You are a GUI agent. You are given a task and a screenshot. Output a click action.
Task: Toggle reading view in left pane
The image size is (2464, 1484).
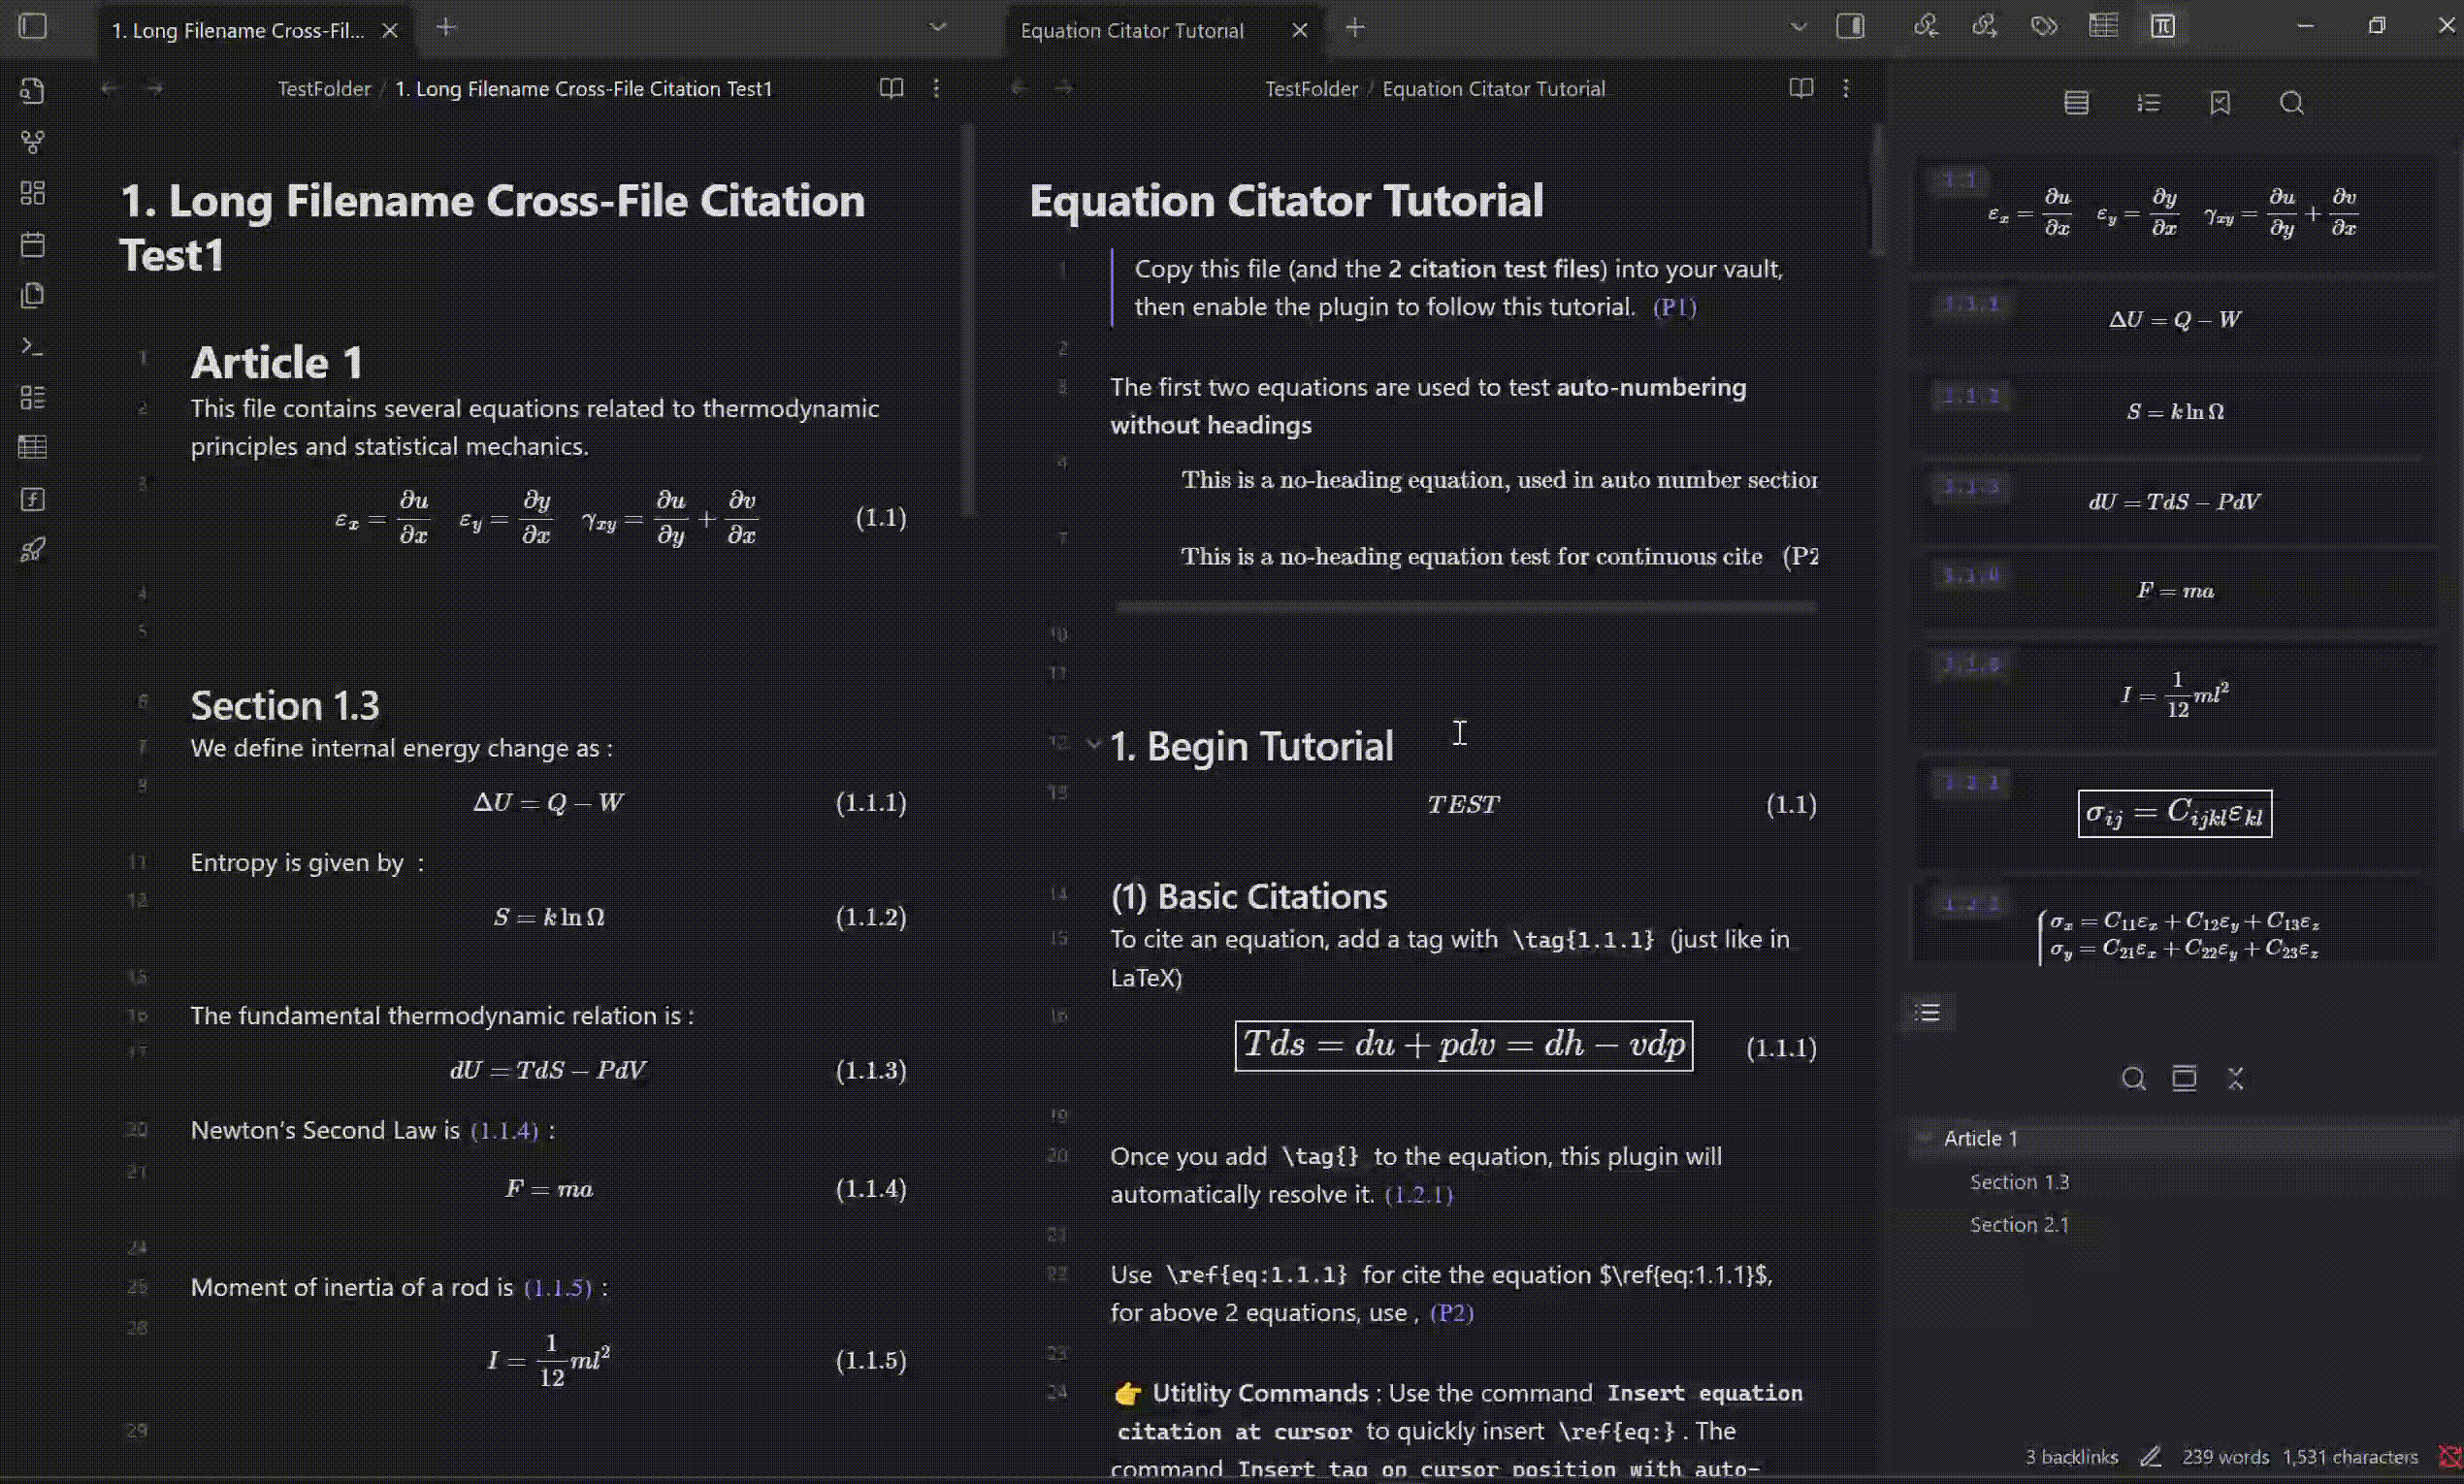[x=890, y=88]
